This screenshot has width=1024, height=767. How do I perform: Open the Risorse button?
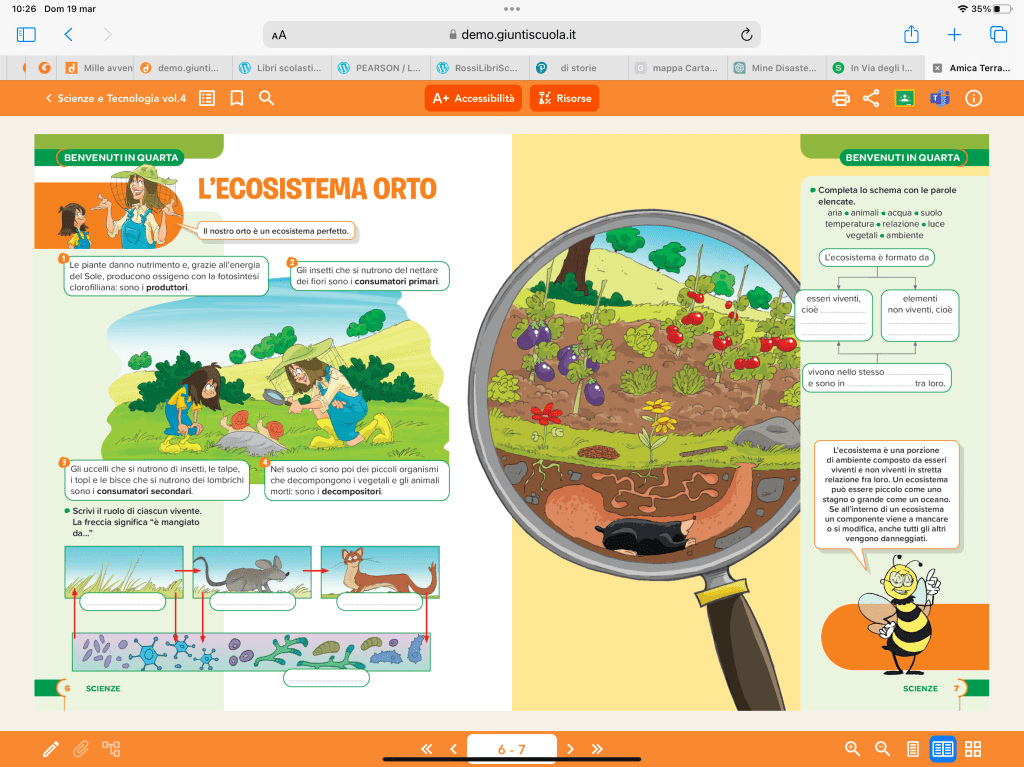(x=564, y=98)
